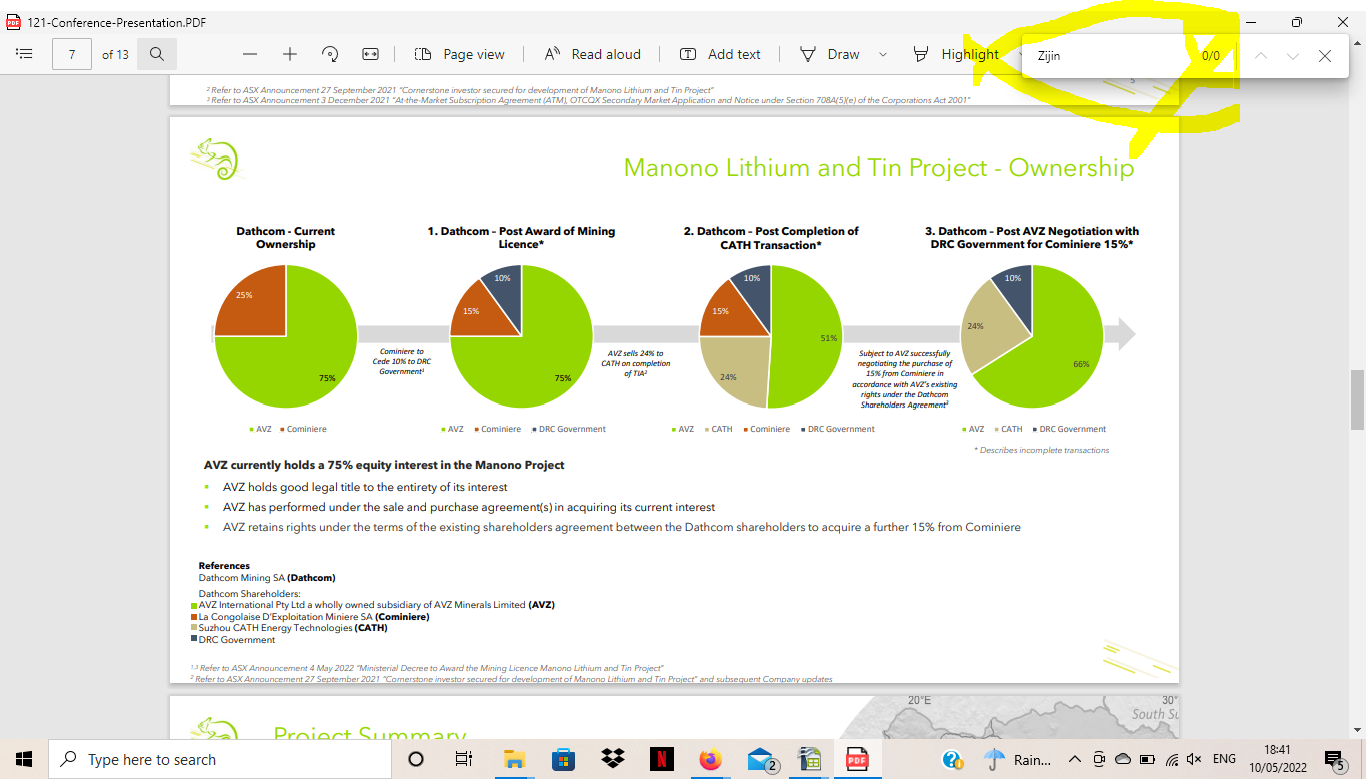Open Cortana from the taskbar

(416, 759)
